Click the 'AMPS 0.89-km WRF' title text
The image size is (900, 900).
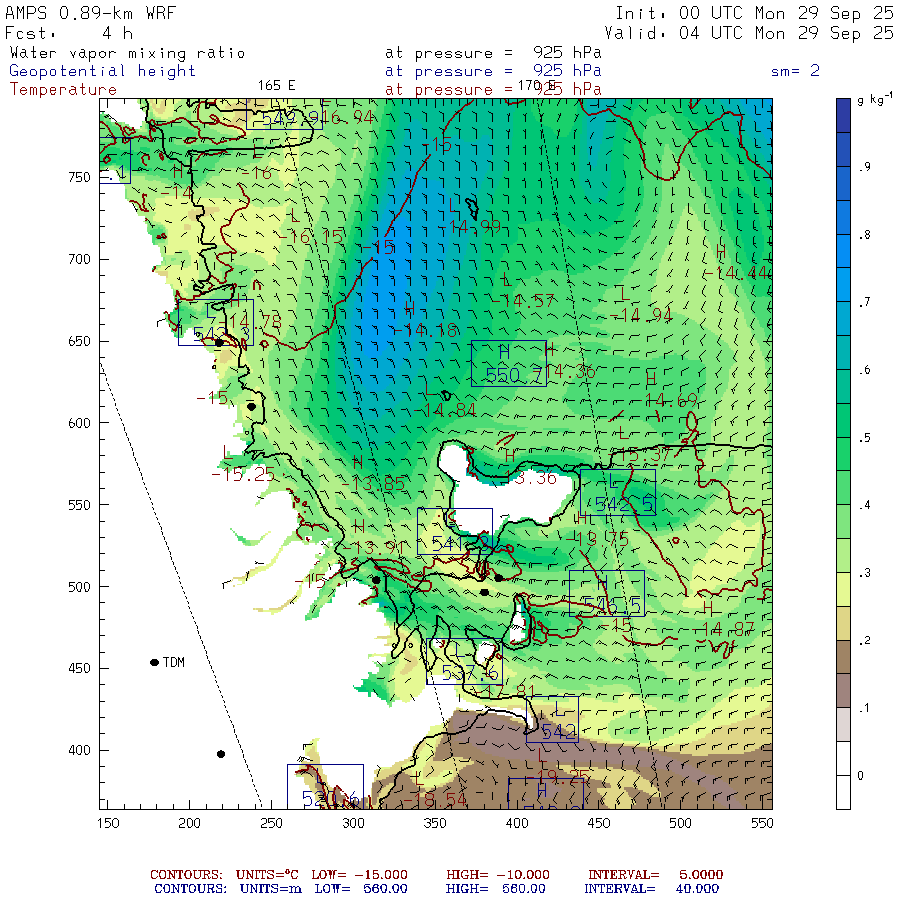click(90, 13)
